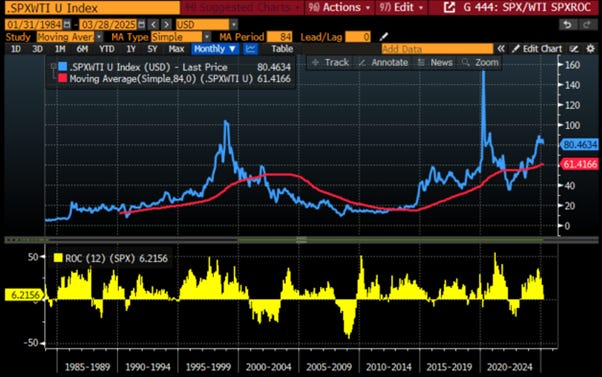Open the MA Type dropdown arrow
The width and height of the screenshot is (602, 377).
point(207,37)
